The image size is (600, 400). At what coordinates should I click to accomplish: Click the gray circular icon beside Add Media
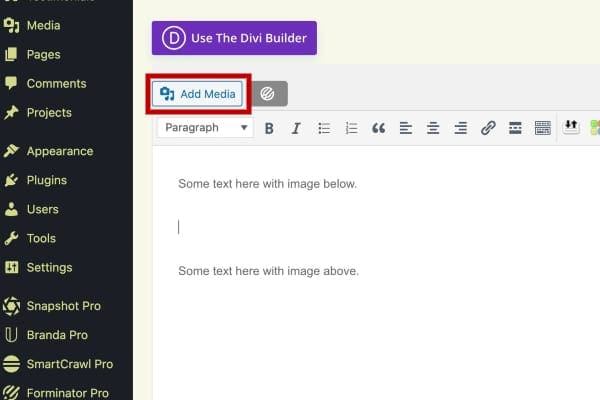tap(268, 94)
